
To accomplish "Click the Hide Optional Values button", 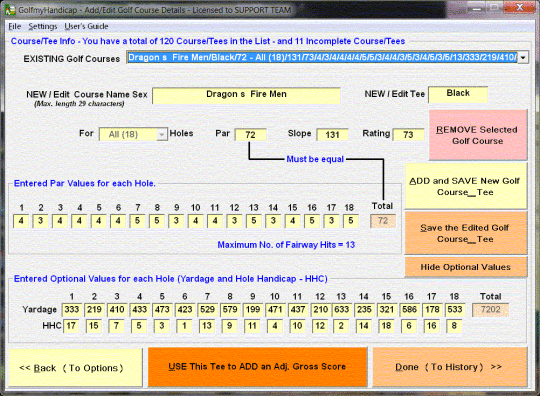I will click(x=465, y=267).
